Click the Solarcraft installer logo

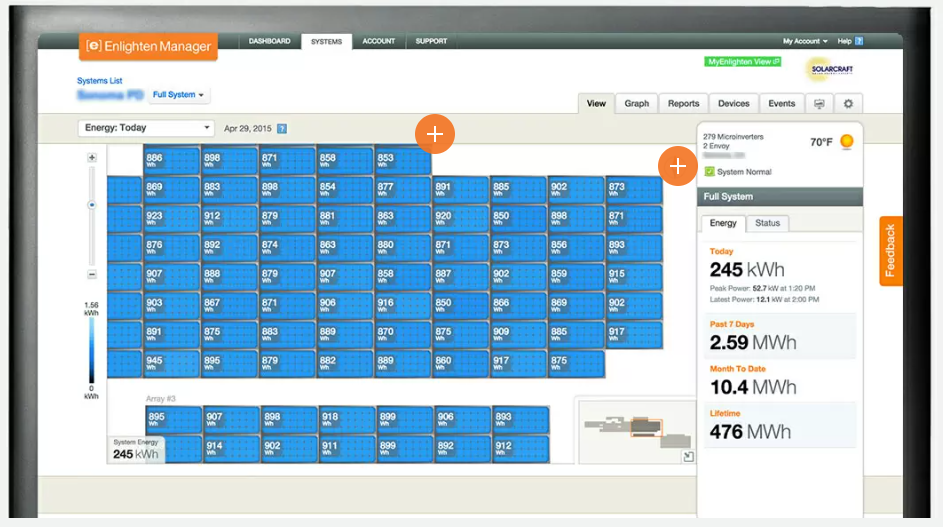(x=832, y=69)
